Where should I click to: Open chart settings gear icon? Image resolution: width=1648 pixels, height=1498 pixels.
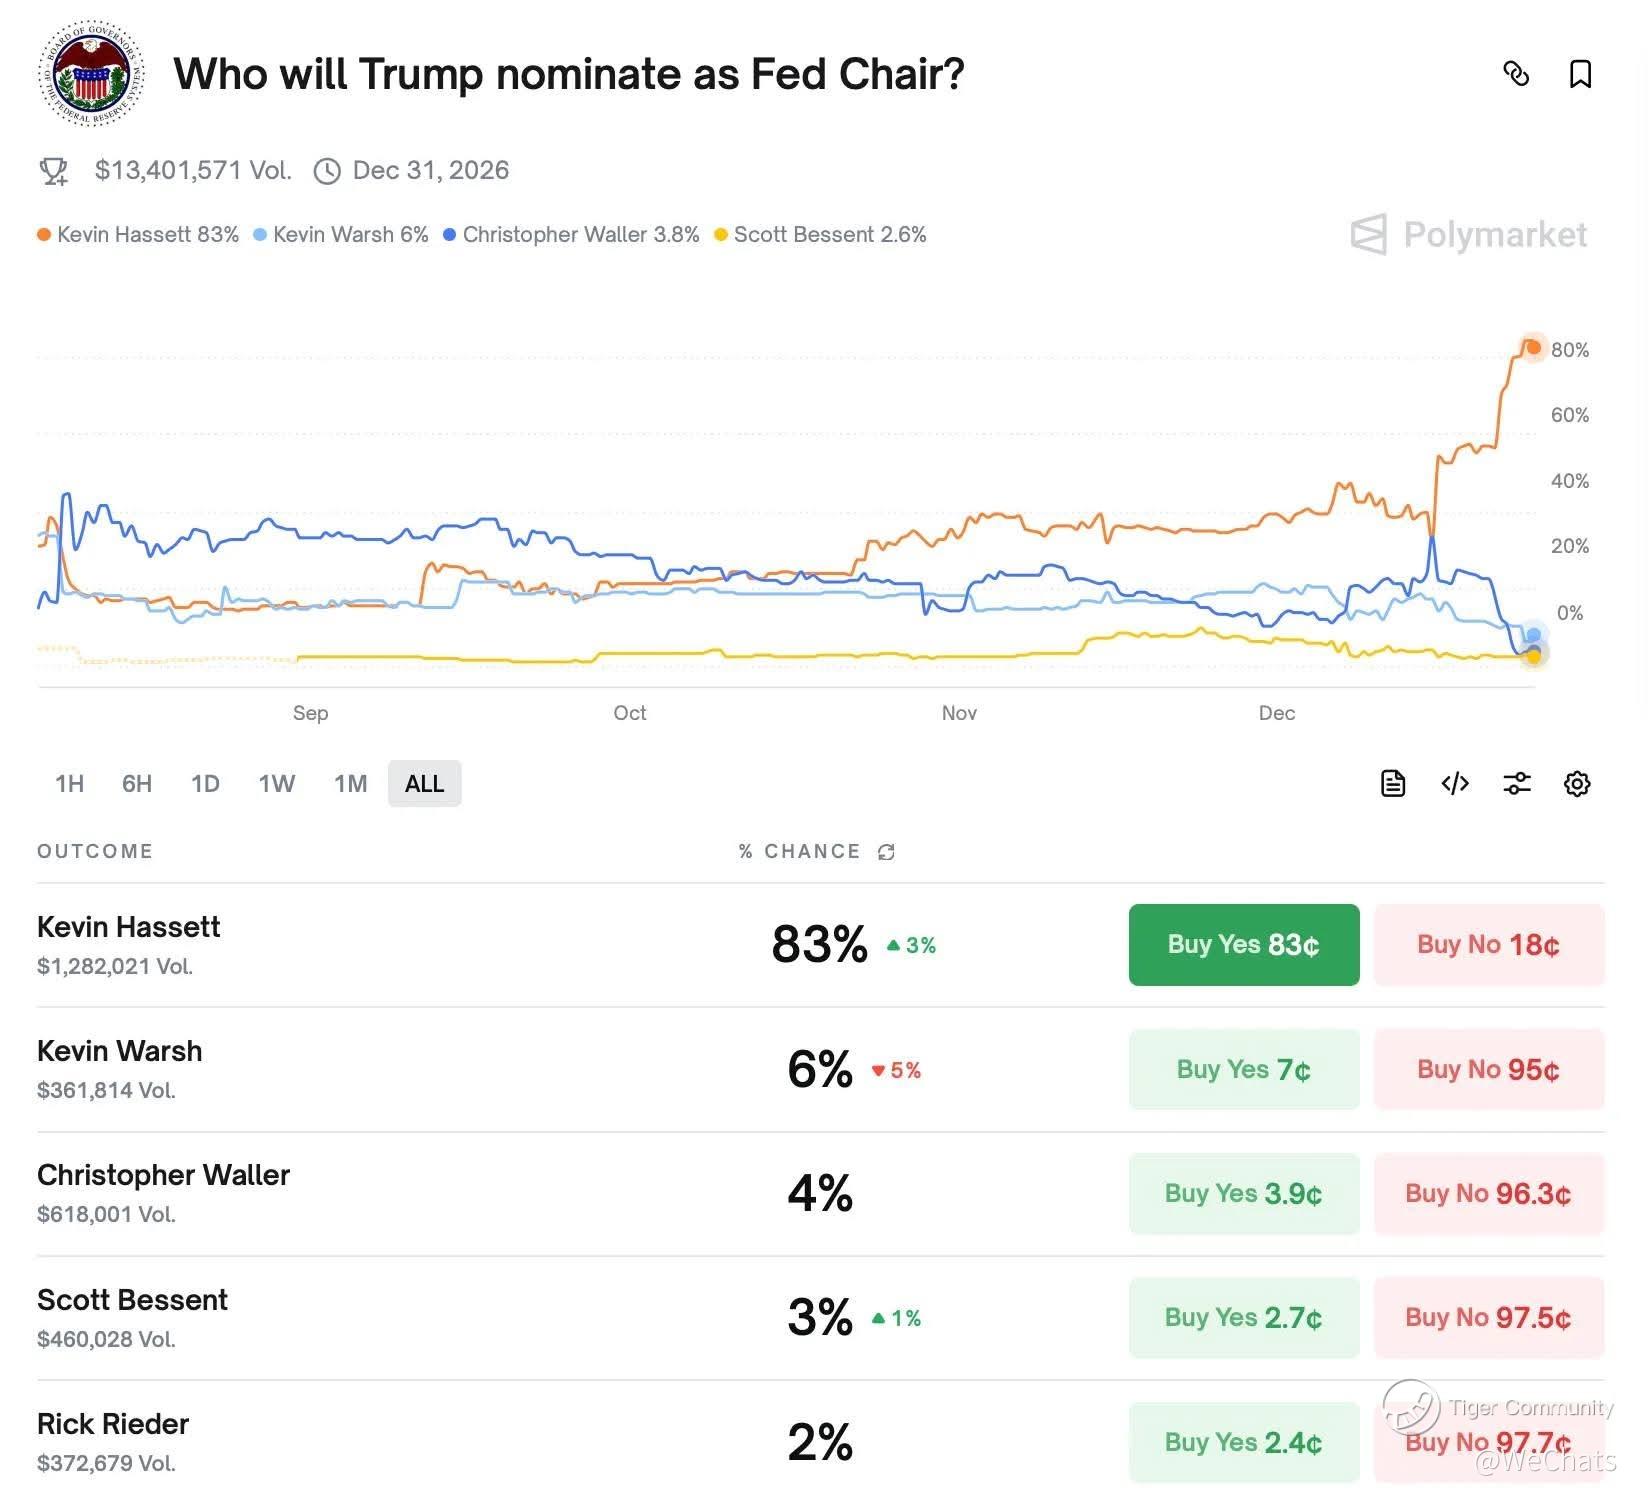pyautogui.click(x=1577, y=783)
